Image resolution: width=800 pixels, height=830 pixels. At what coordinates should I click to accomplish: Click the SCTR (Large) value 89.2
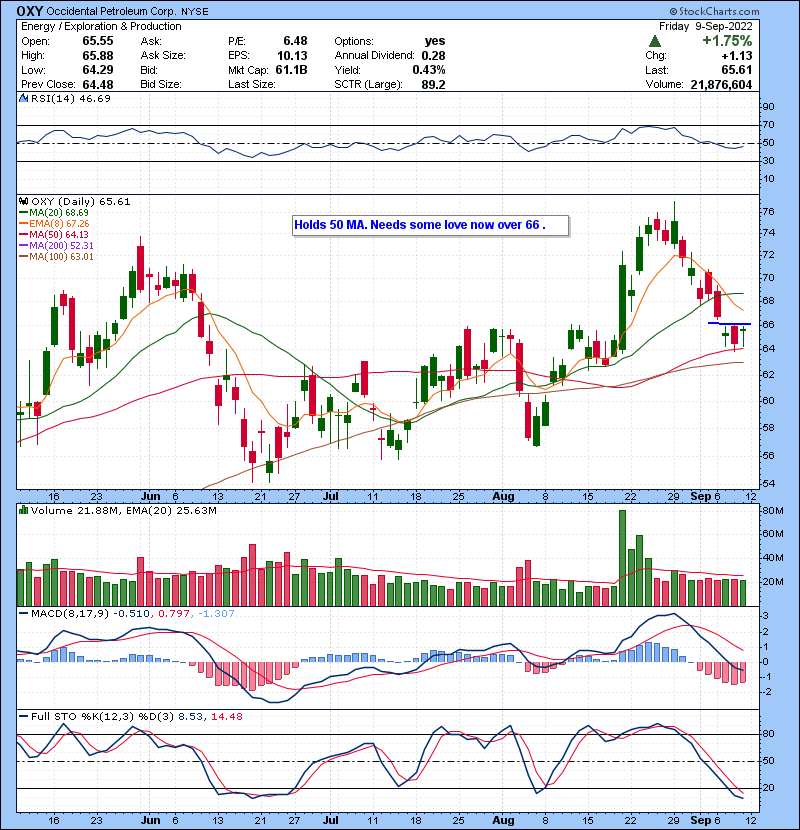433,84
